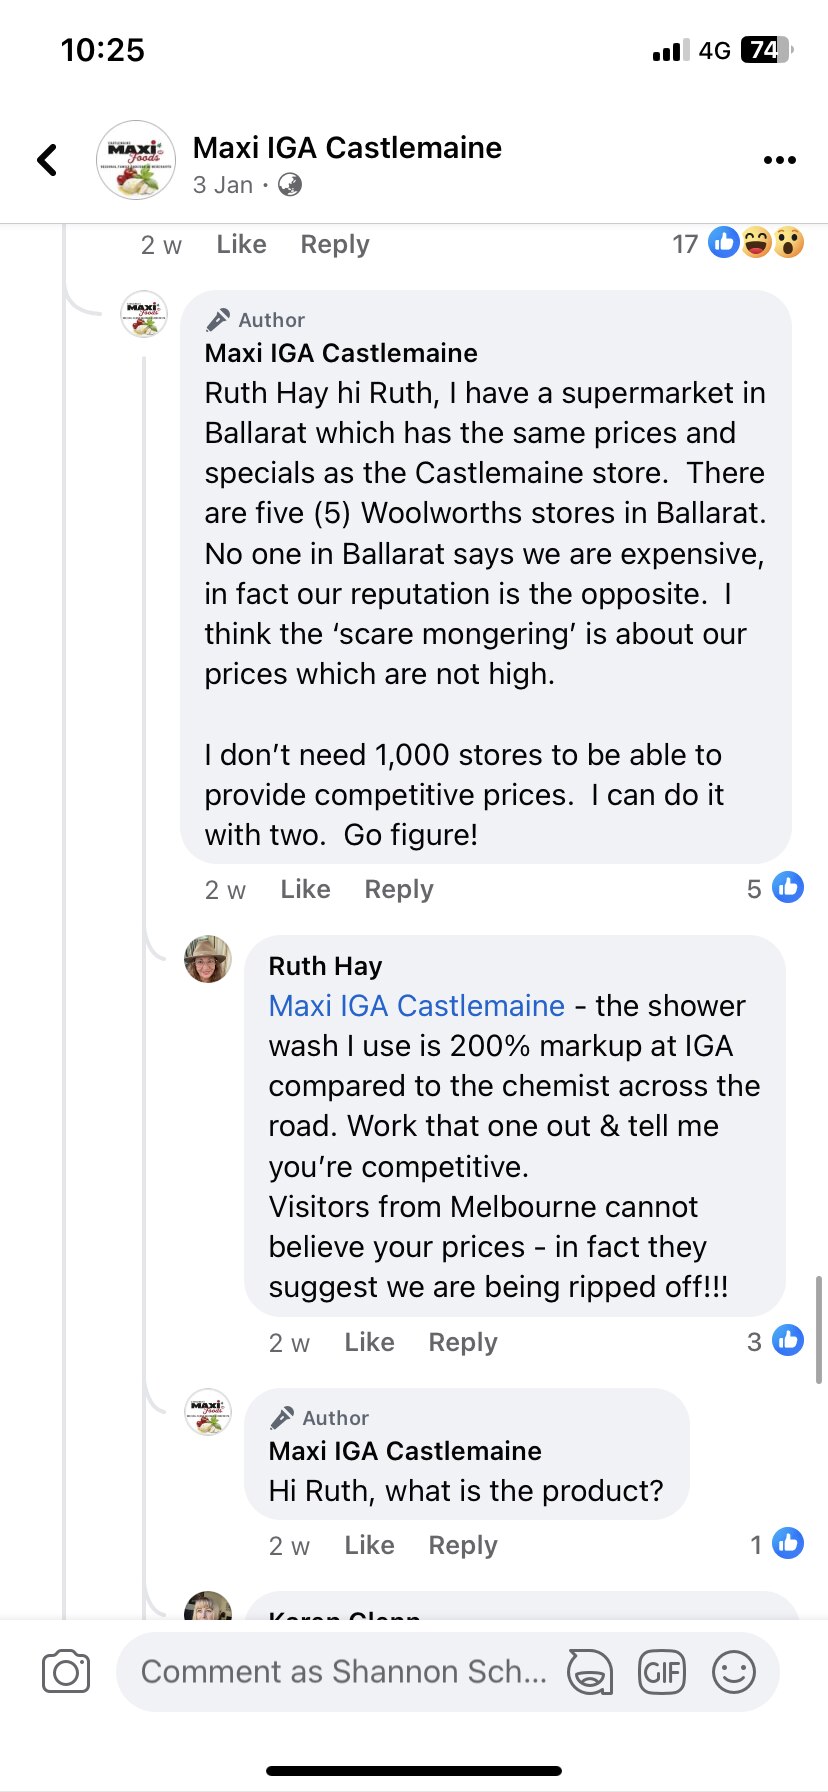Open Ruth Hay's profile picture
828x1792 pixels.
click(x=207, y=967)
